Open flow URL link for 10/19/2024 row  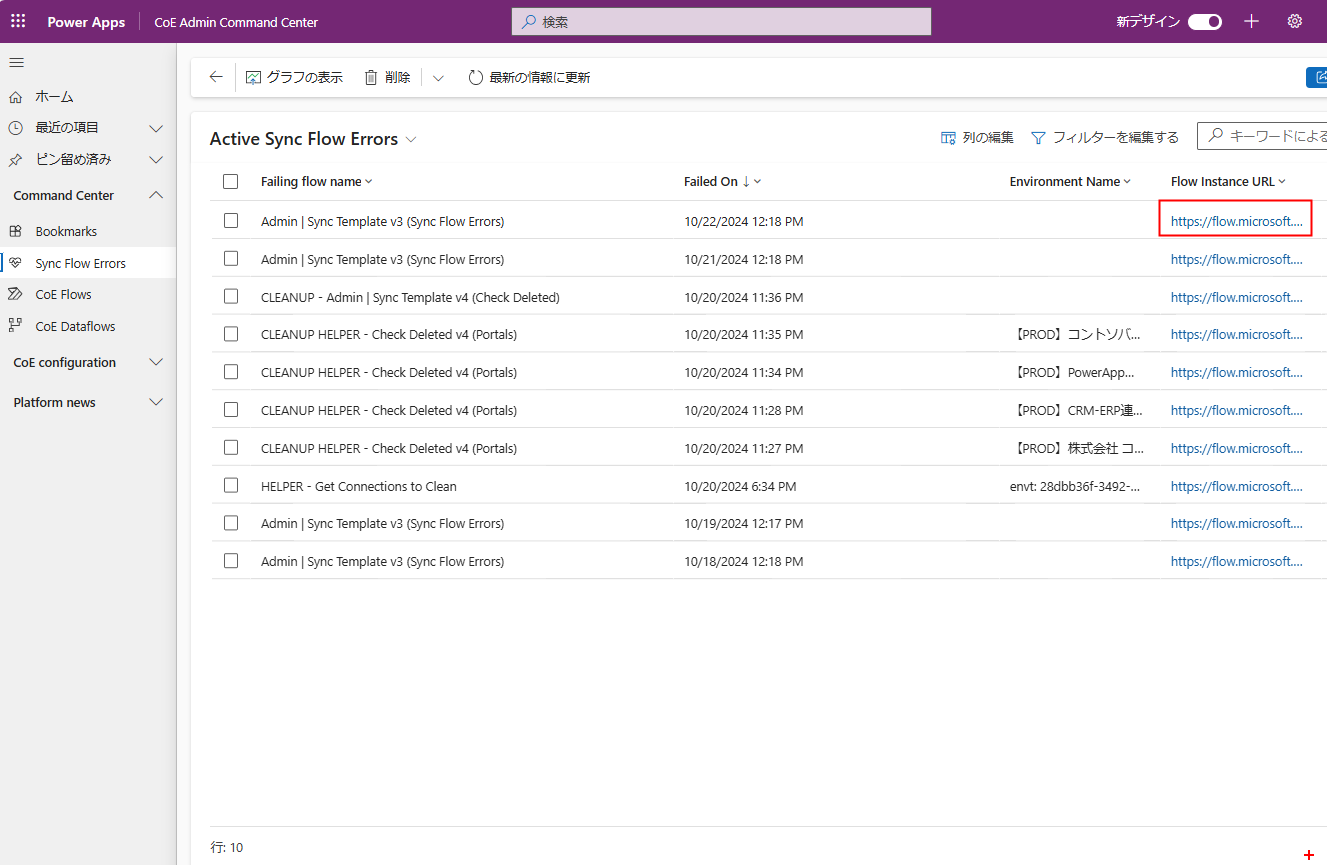pyautogui.click(x=1236, y=523)
